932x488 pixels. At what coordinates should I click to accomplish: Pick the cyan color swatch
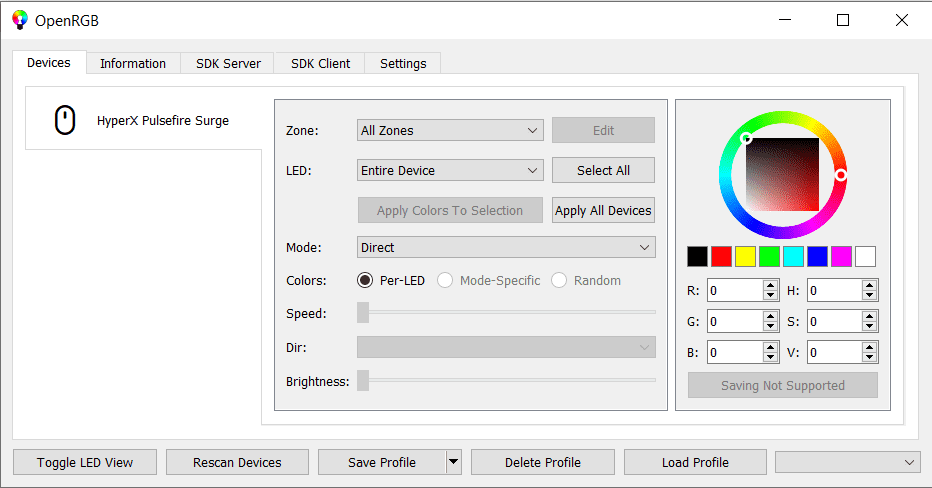pos(794,257)
